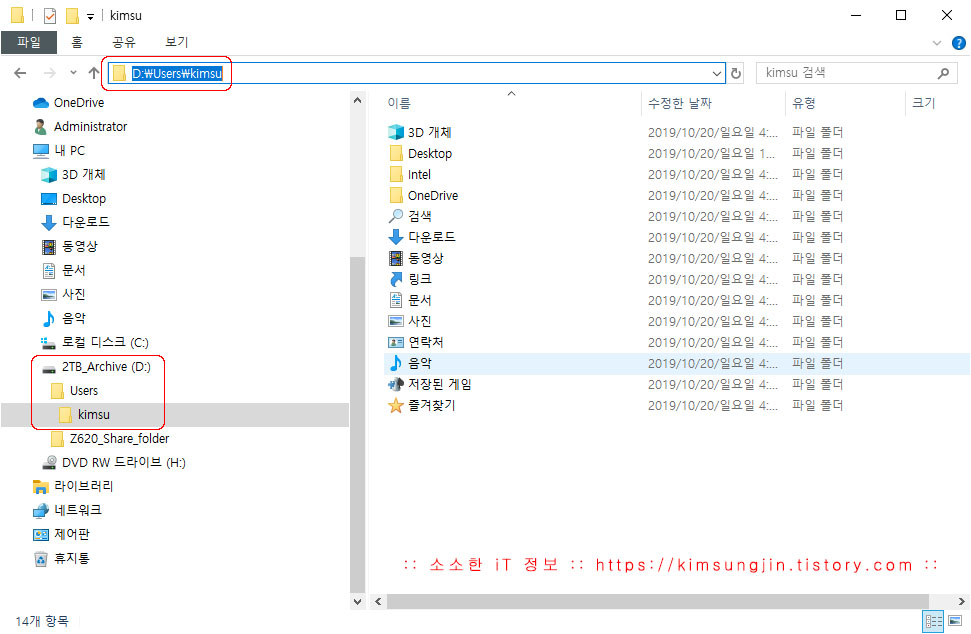Select 로컬 디스크 (C:) drive
971x634 pixels.
point(95,342)
